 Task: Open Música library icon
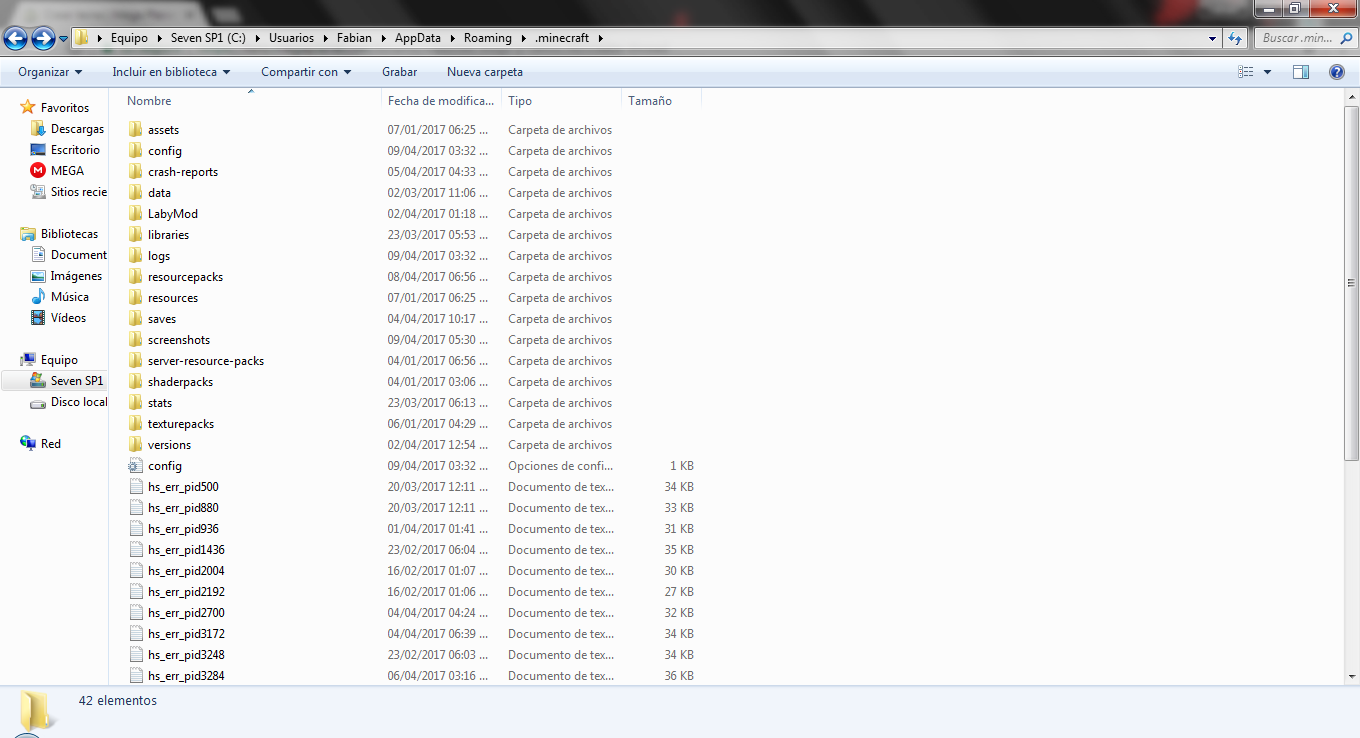pos(38,297)
